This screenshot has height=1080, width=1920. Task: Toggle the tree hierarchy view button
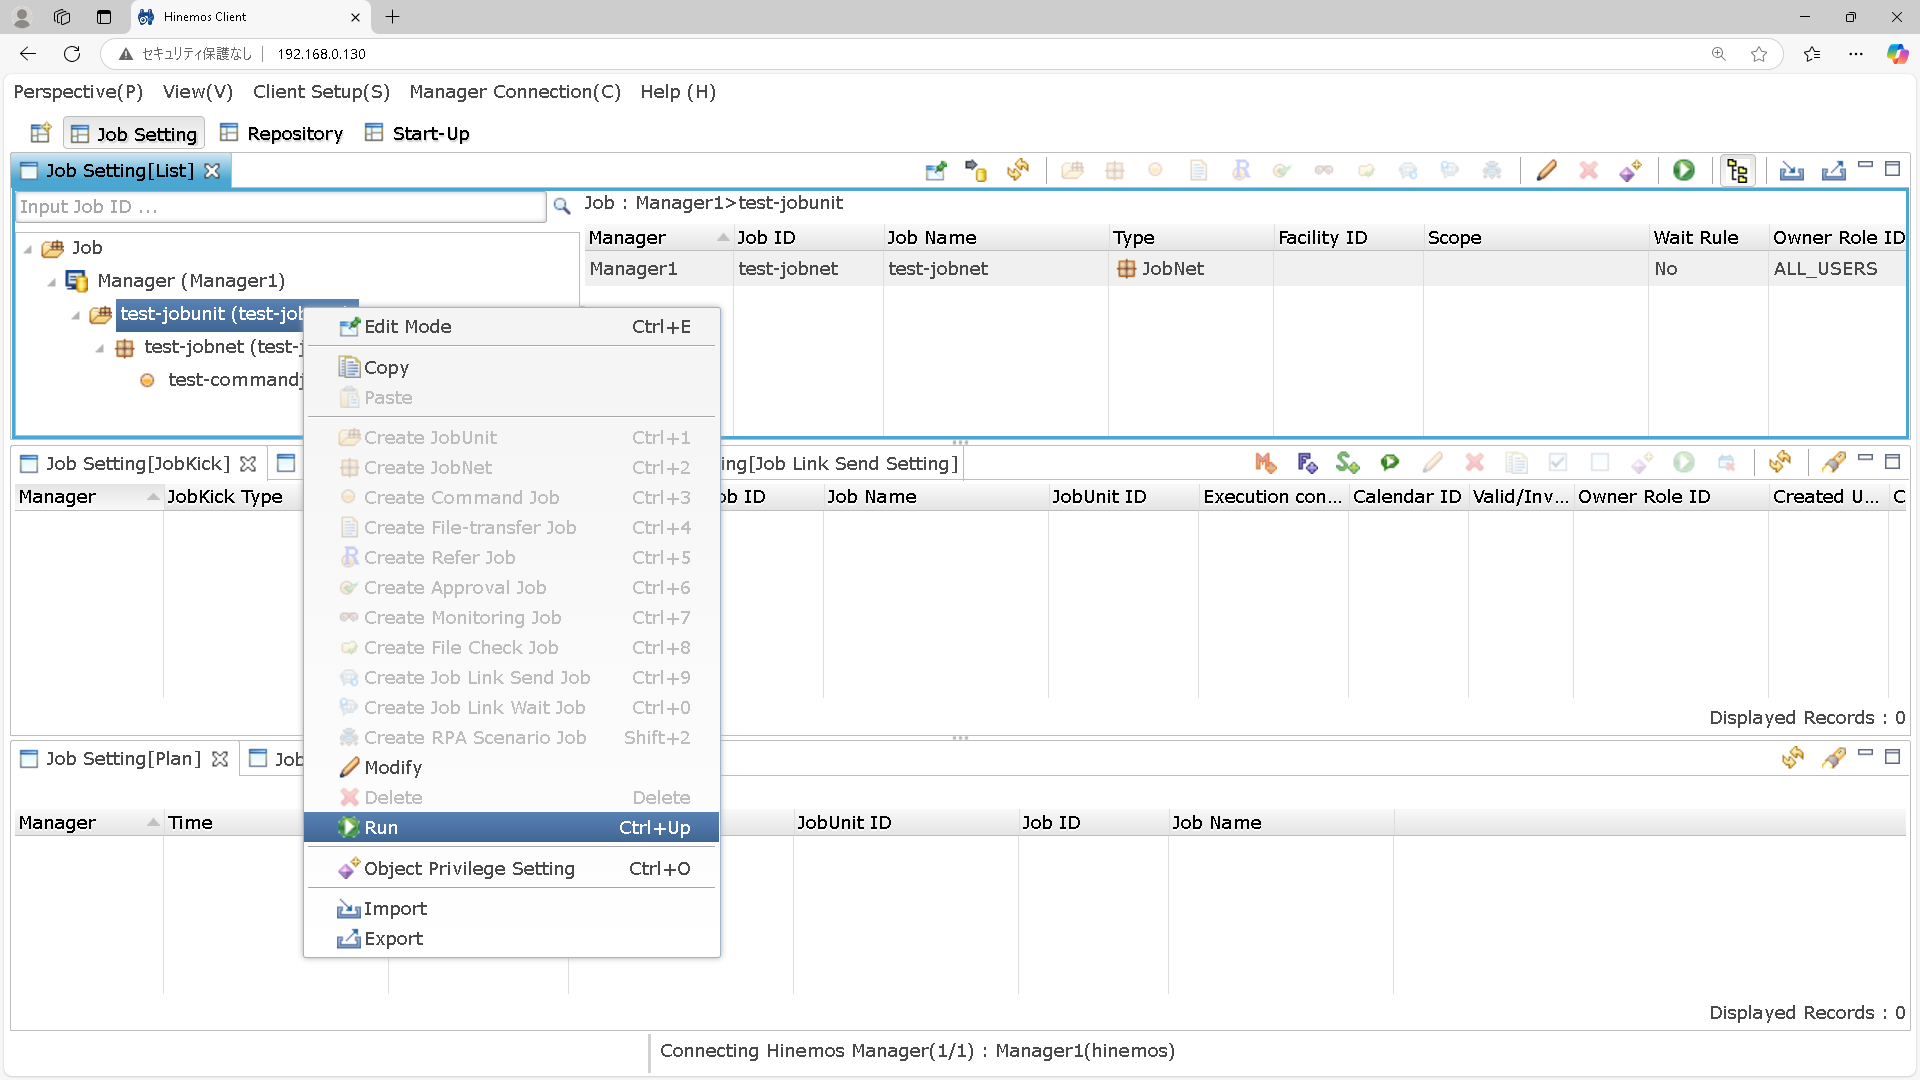pyautogui.click(x=1737, y=171)
